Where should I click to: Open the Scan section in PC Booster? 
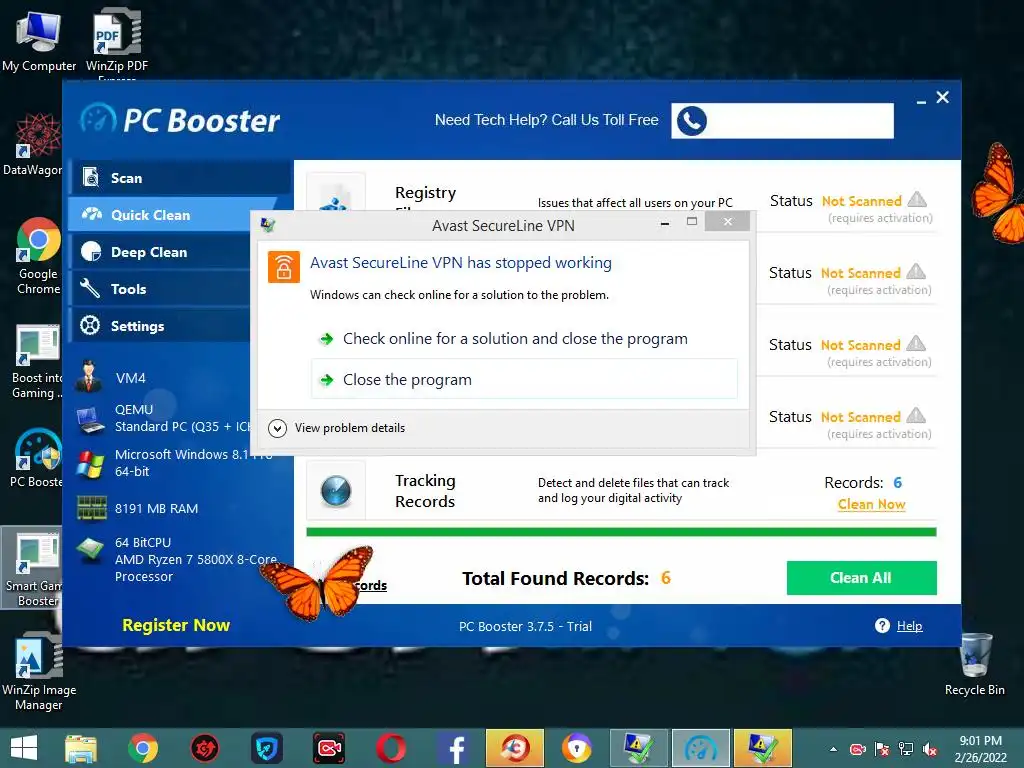(x=180, y=178)
